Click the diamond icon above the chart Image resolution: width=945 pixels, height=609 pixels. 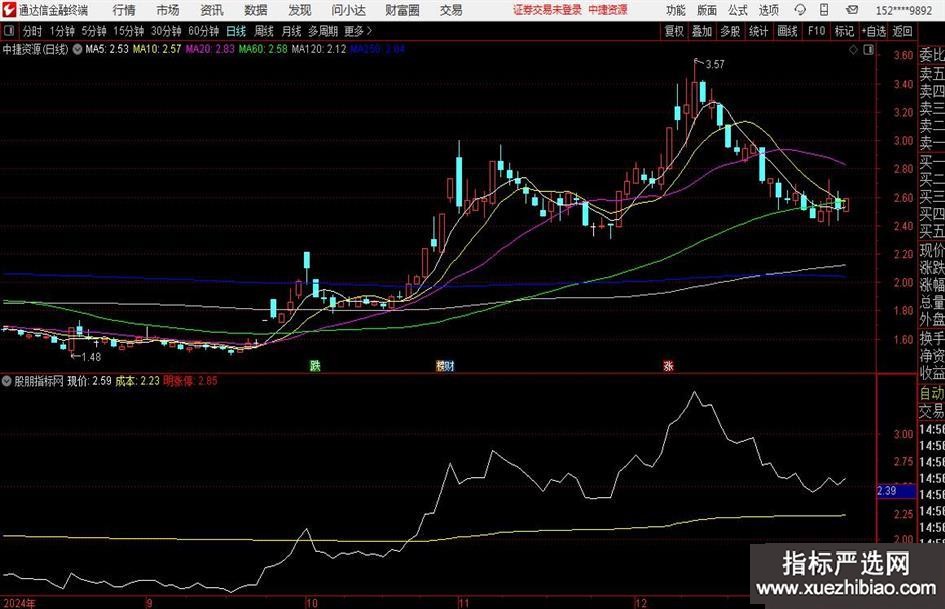coord(853,49)
